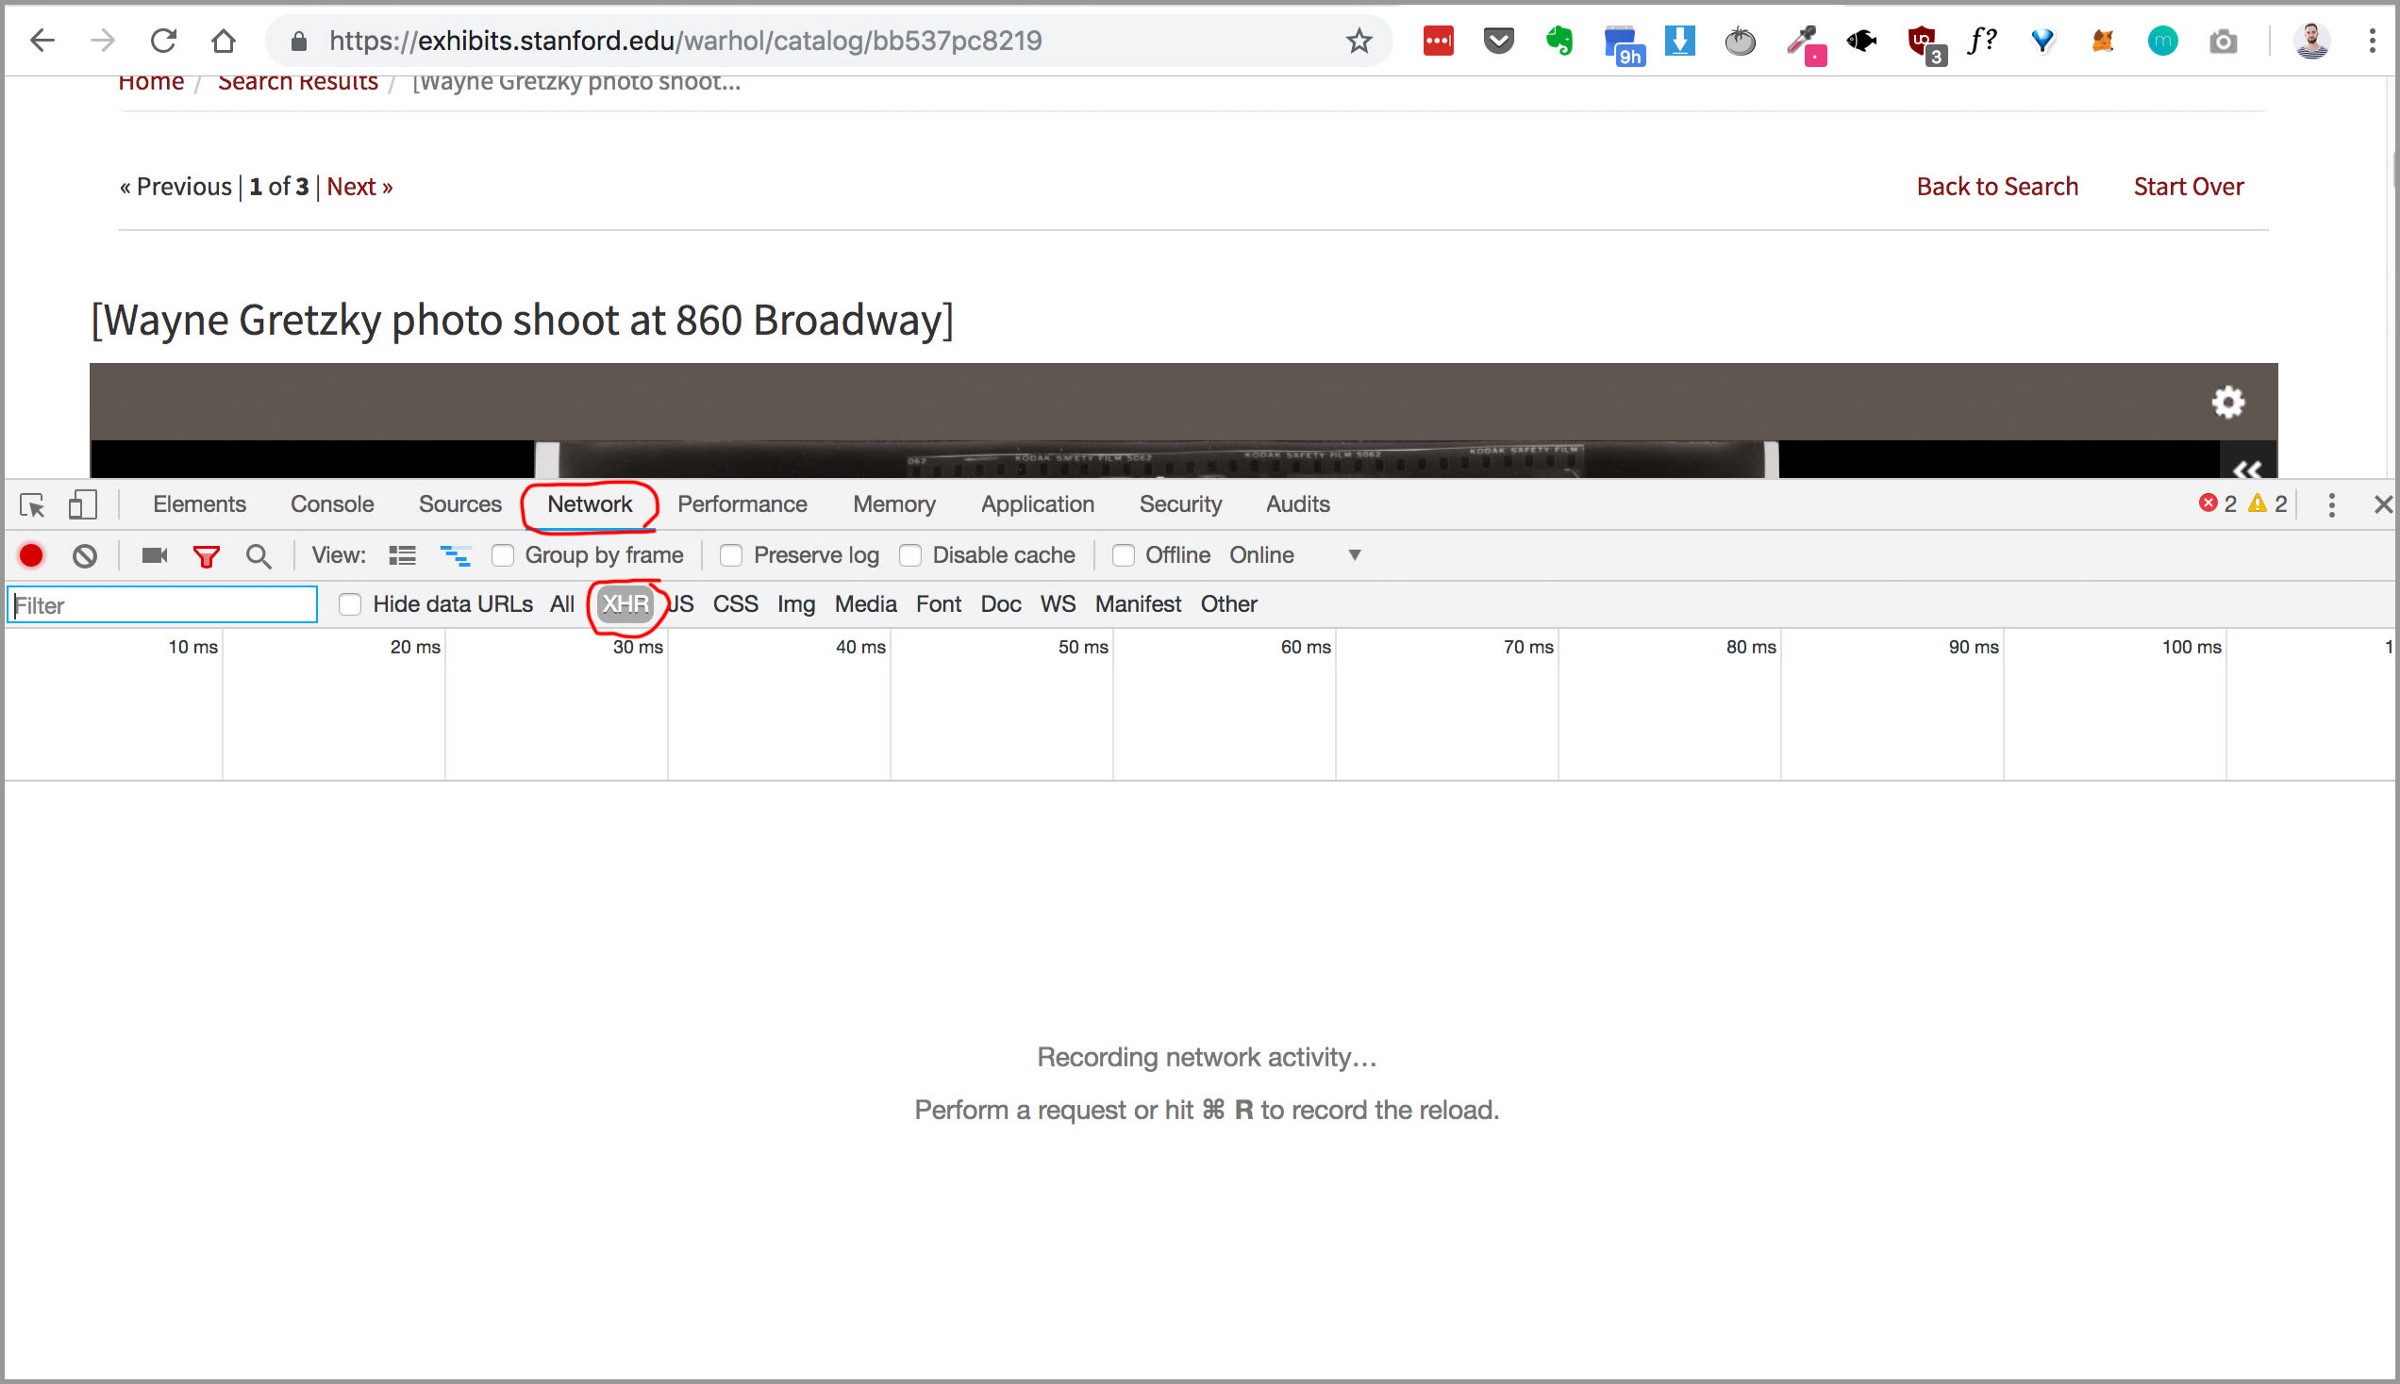Viewport: 2400px width, 1384px height.
Task: Check the Disable cache checkbox
Action: tap(910, 555)
